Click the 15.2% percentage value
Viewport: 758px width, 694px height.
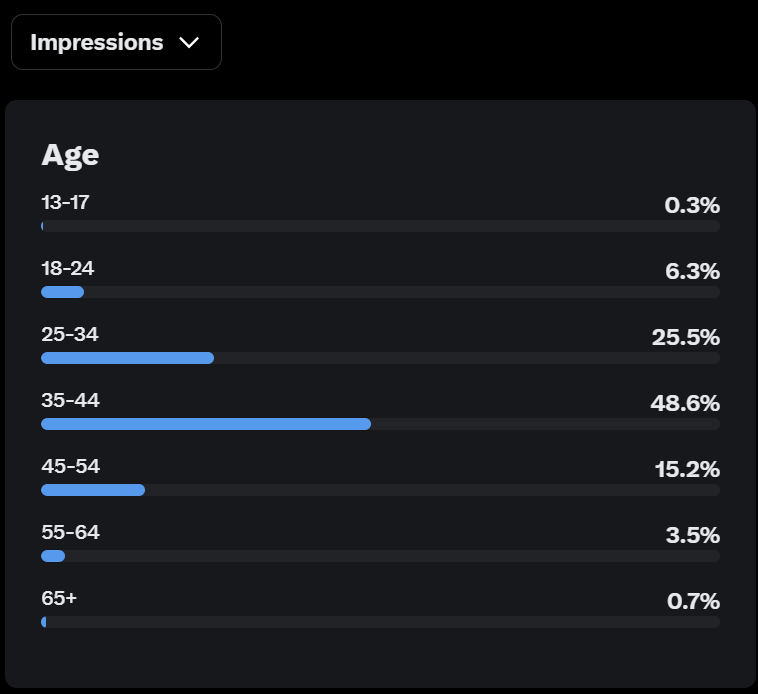pyautogui.click(x=687, y=469)
